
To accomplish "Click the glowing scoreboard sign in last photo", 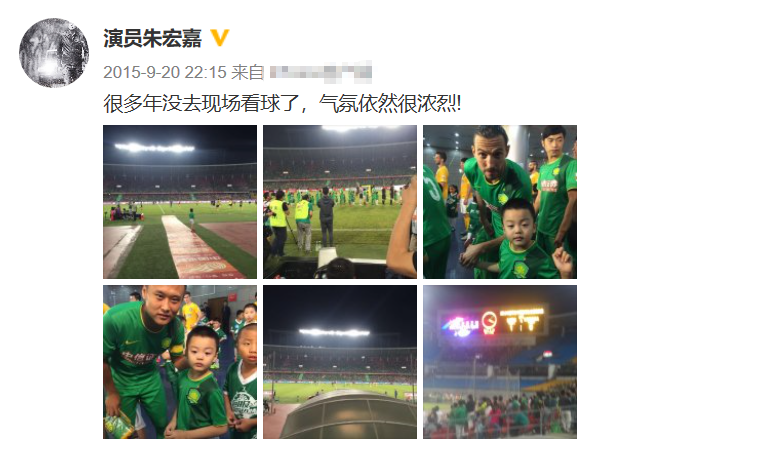I will 493,322.
